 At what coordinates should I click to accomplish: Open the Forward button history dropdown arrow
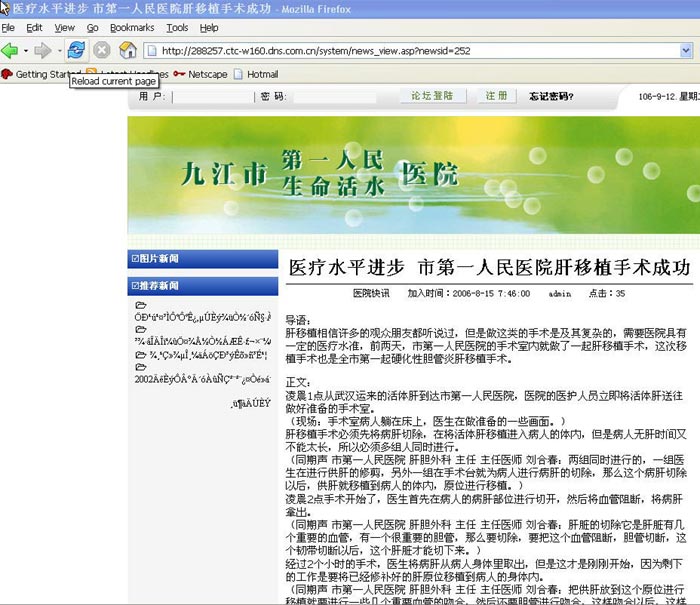[58, 50]
